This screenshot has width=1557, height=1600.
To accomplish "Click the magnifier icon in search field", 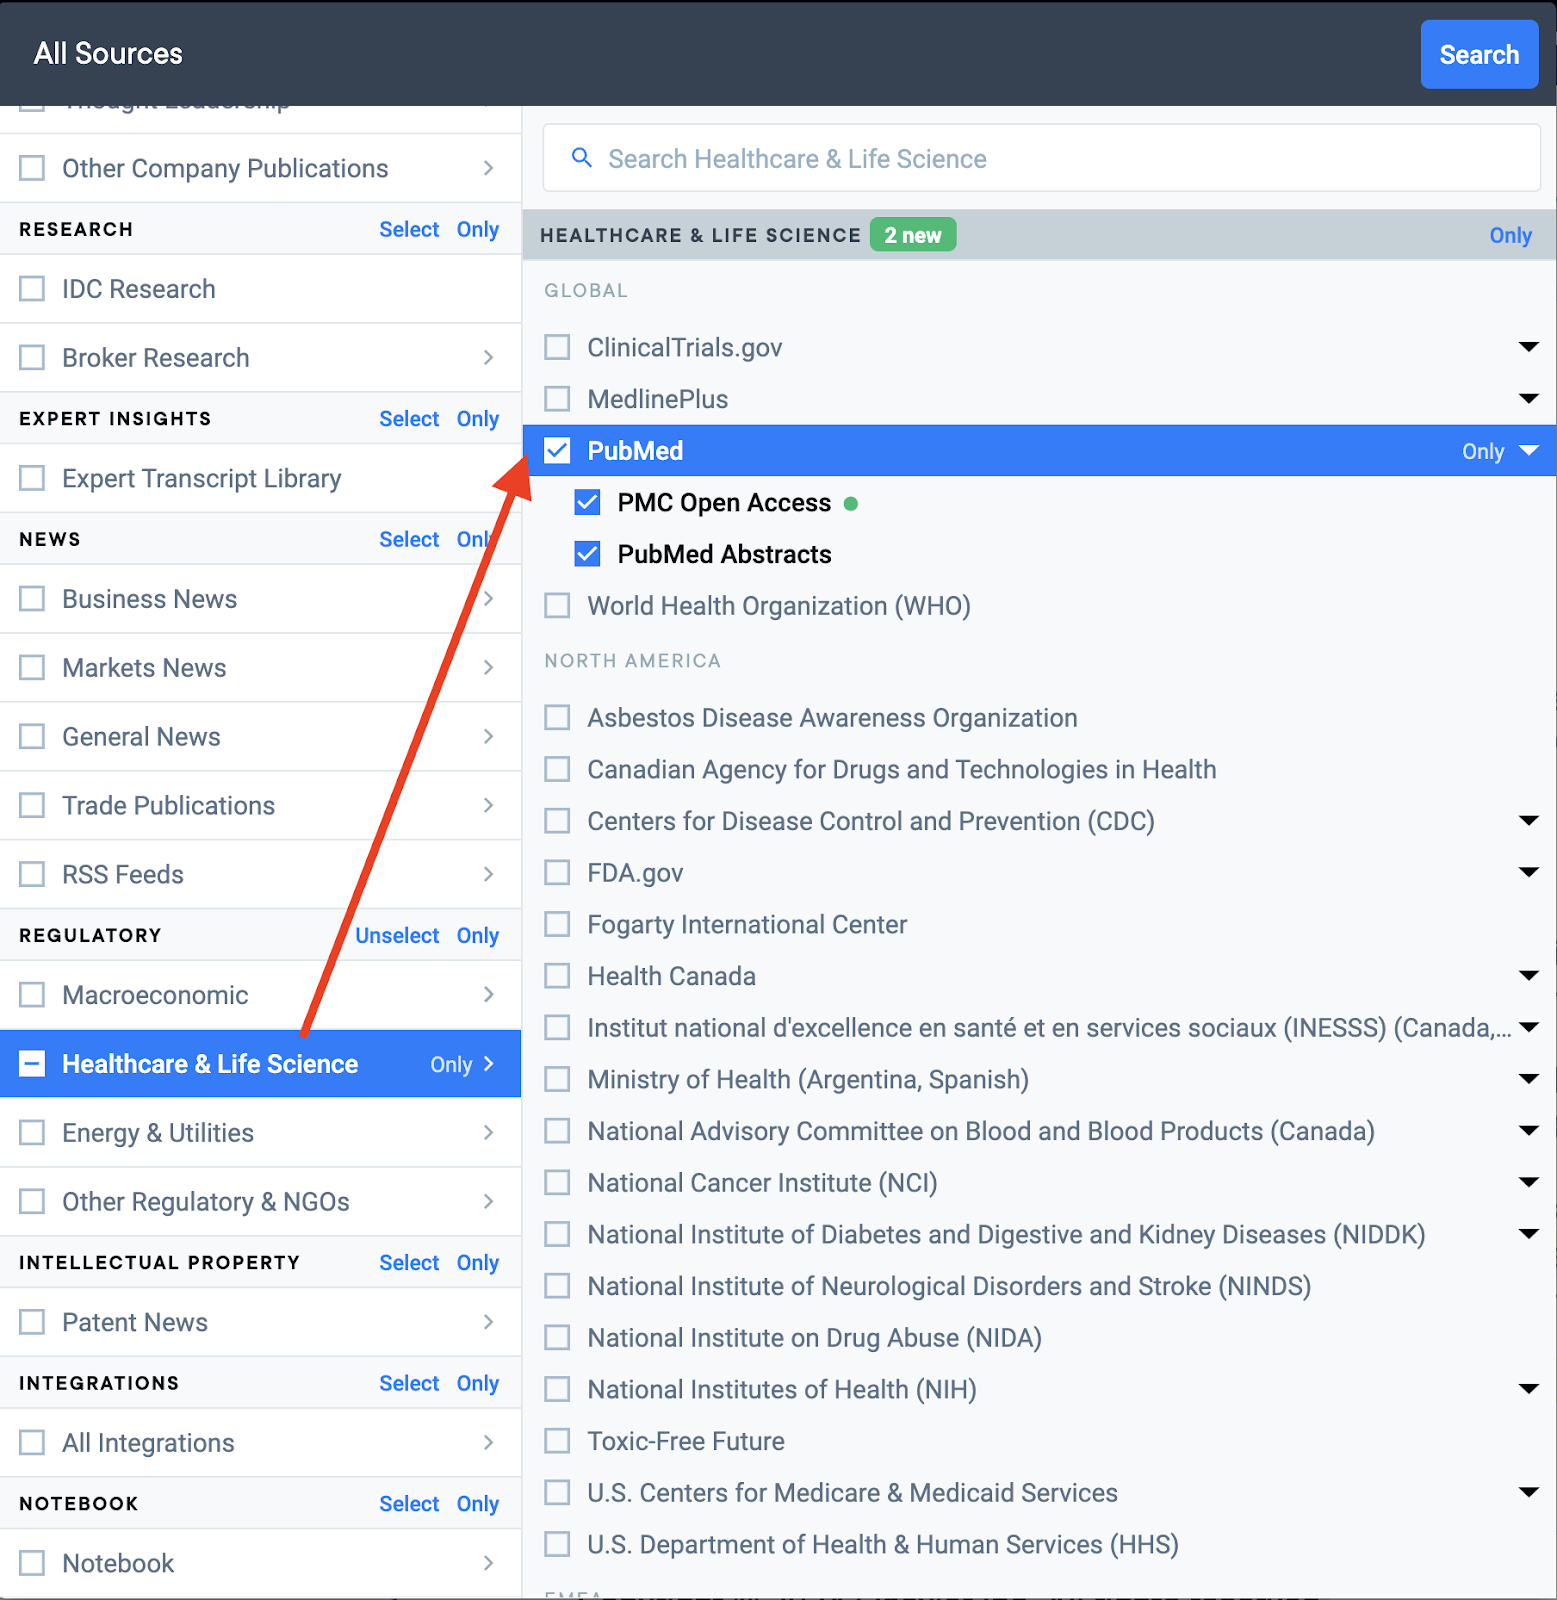I will 581,158.
